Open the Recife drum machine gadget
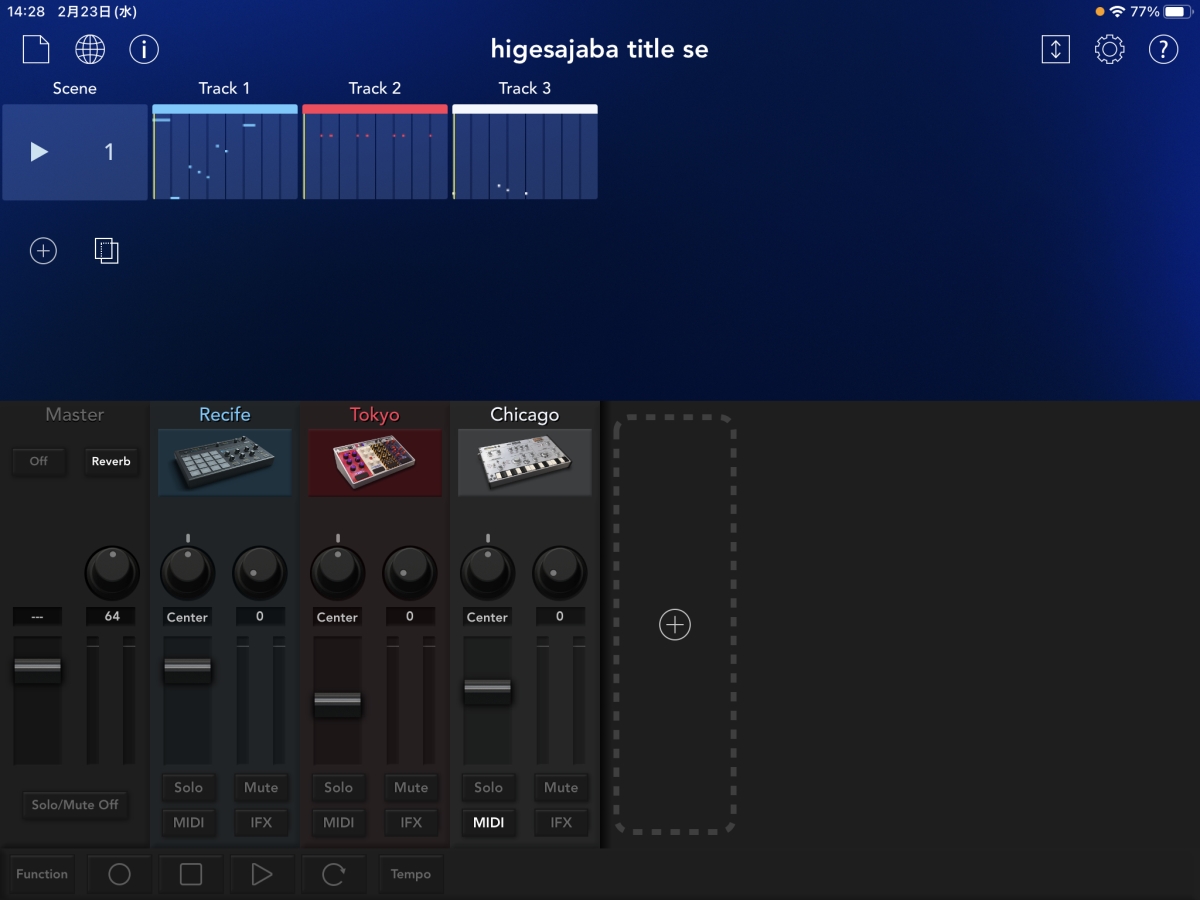 [x=224, y=463]
